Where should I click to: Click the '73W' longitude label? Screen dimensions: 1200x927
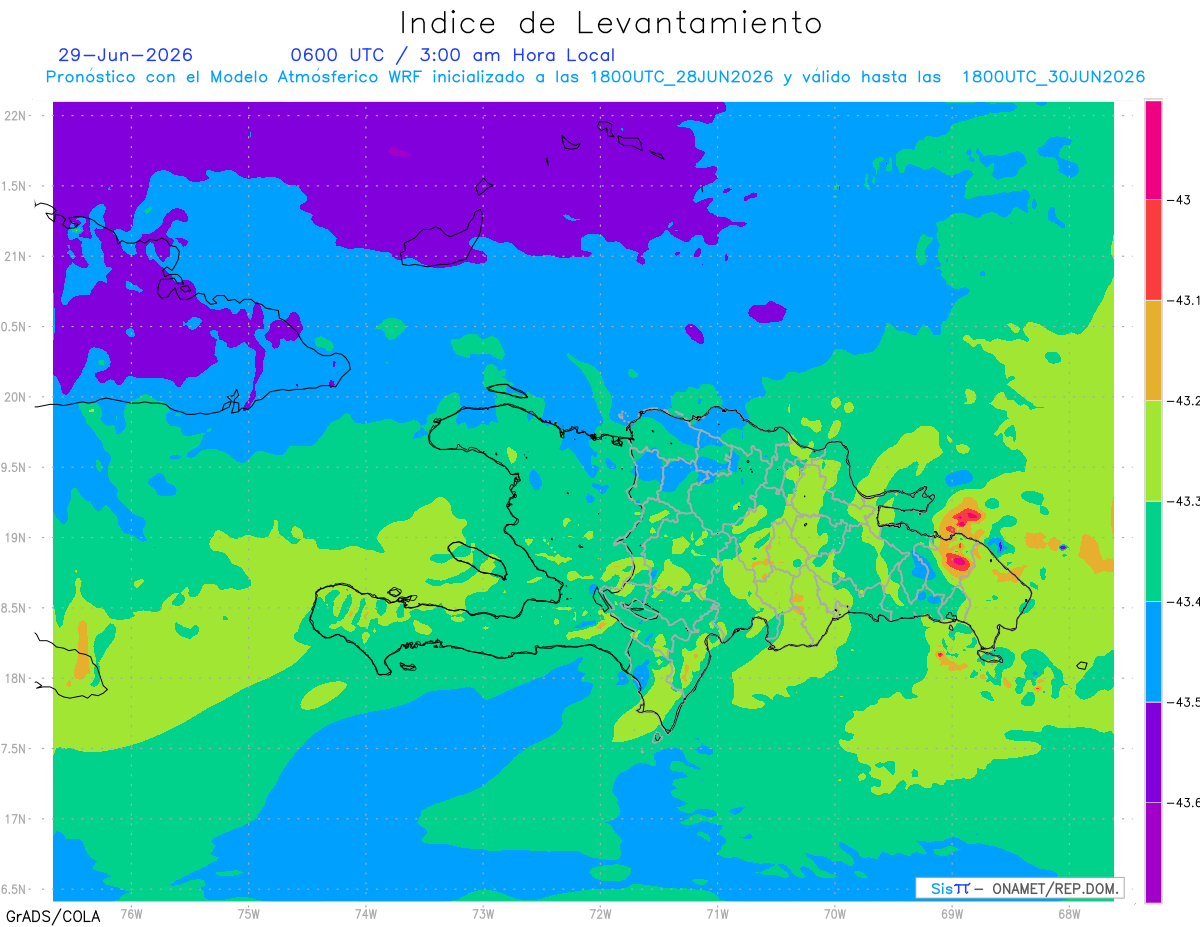coord(483,913)
